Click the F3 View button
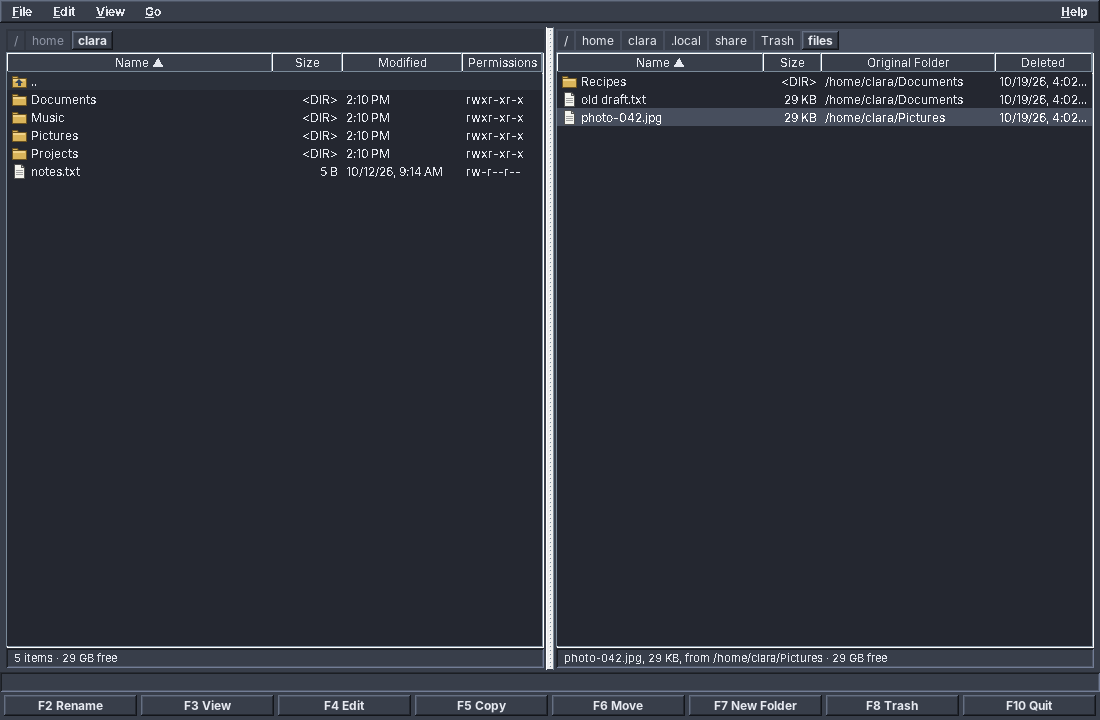The height and width of the screenshot is (720, 1100). [x=207, y=705]
